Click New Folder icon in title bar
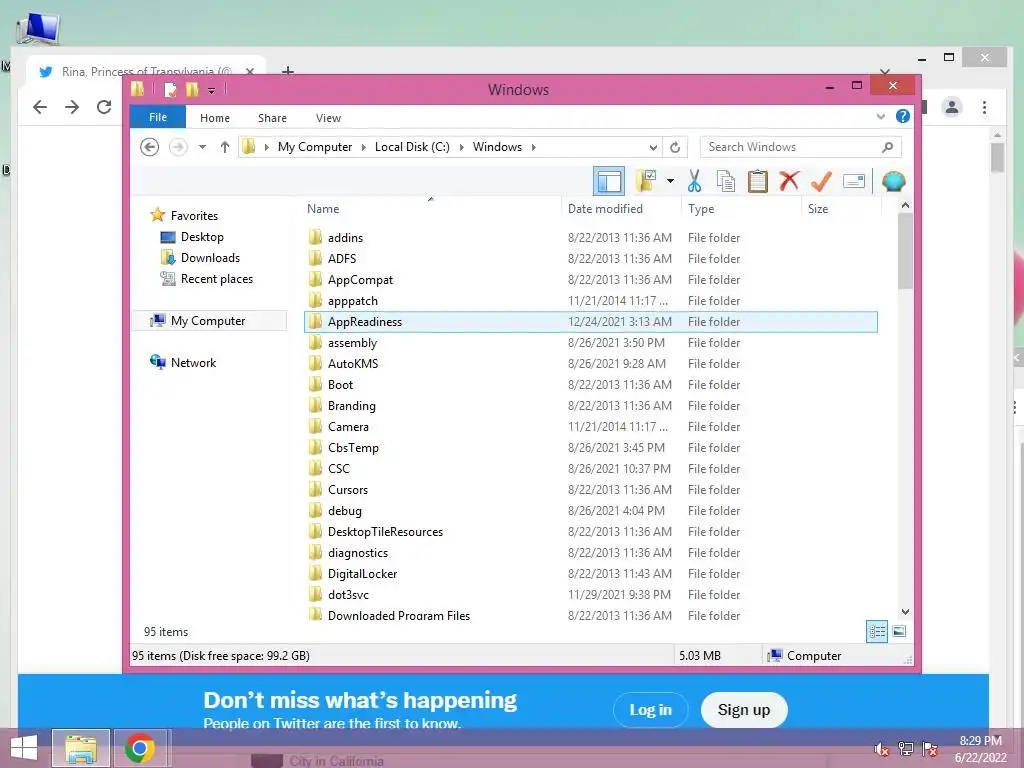This screenshot has height=768, width=1024. click(192, 89)
